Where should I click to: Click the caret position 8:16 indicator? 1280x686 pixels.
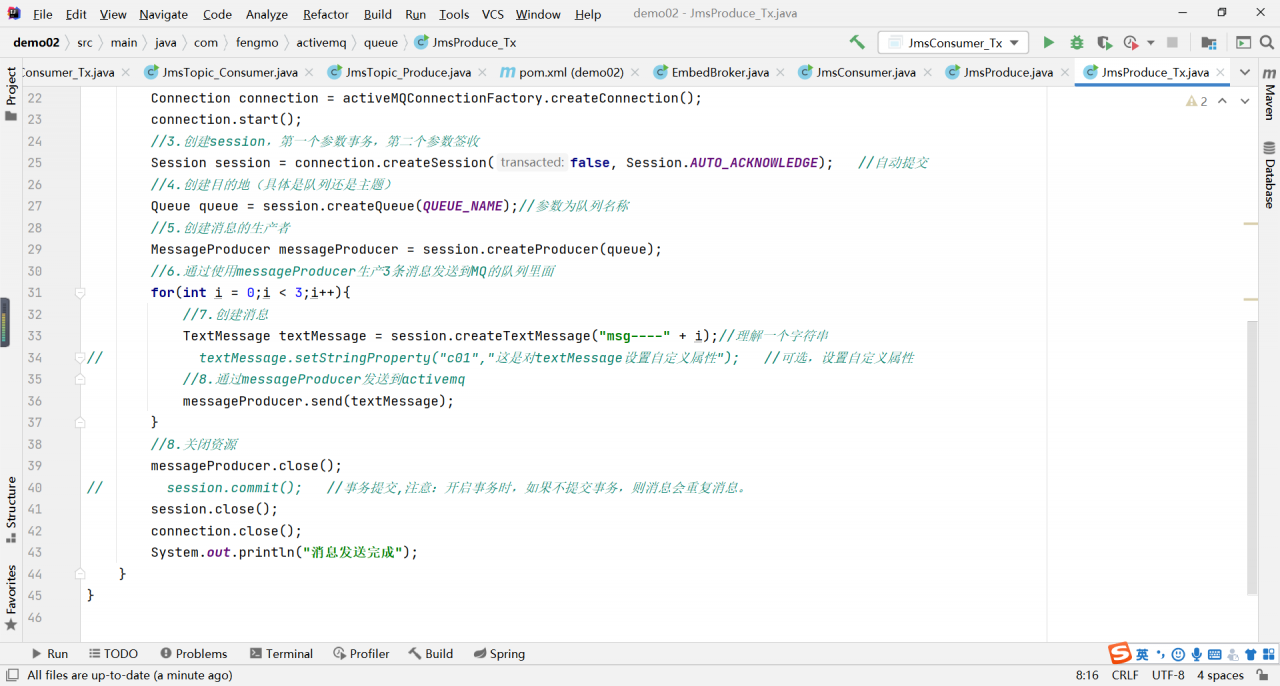[x=1087, y=675]
